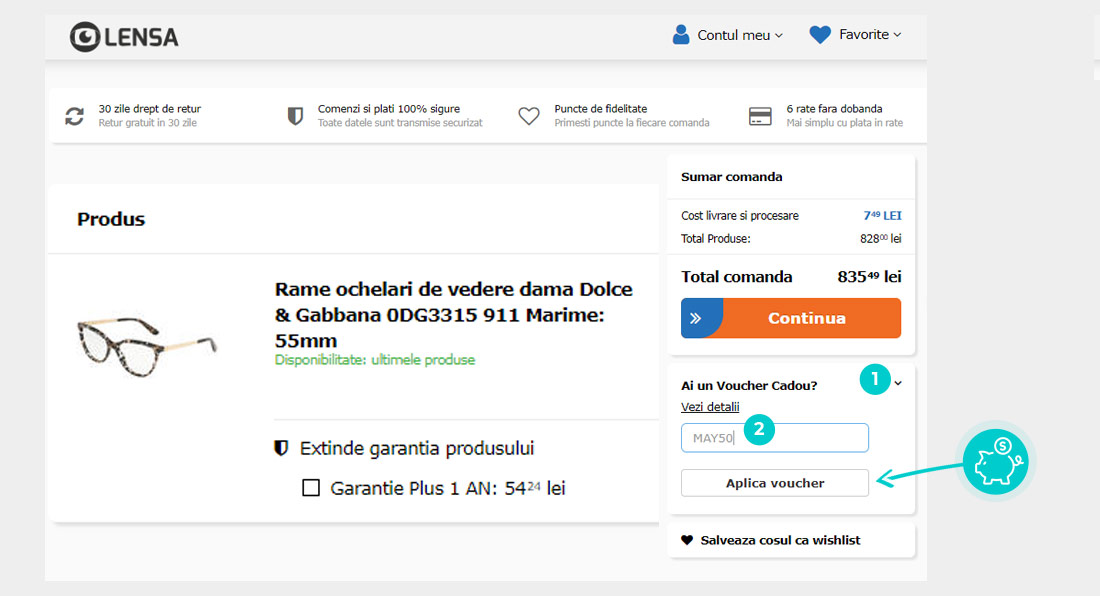Click the Lensa eye logo
This screenshot has height=596, width=1100.
pyautogui.click(x=85, y=36)
